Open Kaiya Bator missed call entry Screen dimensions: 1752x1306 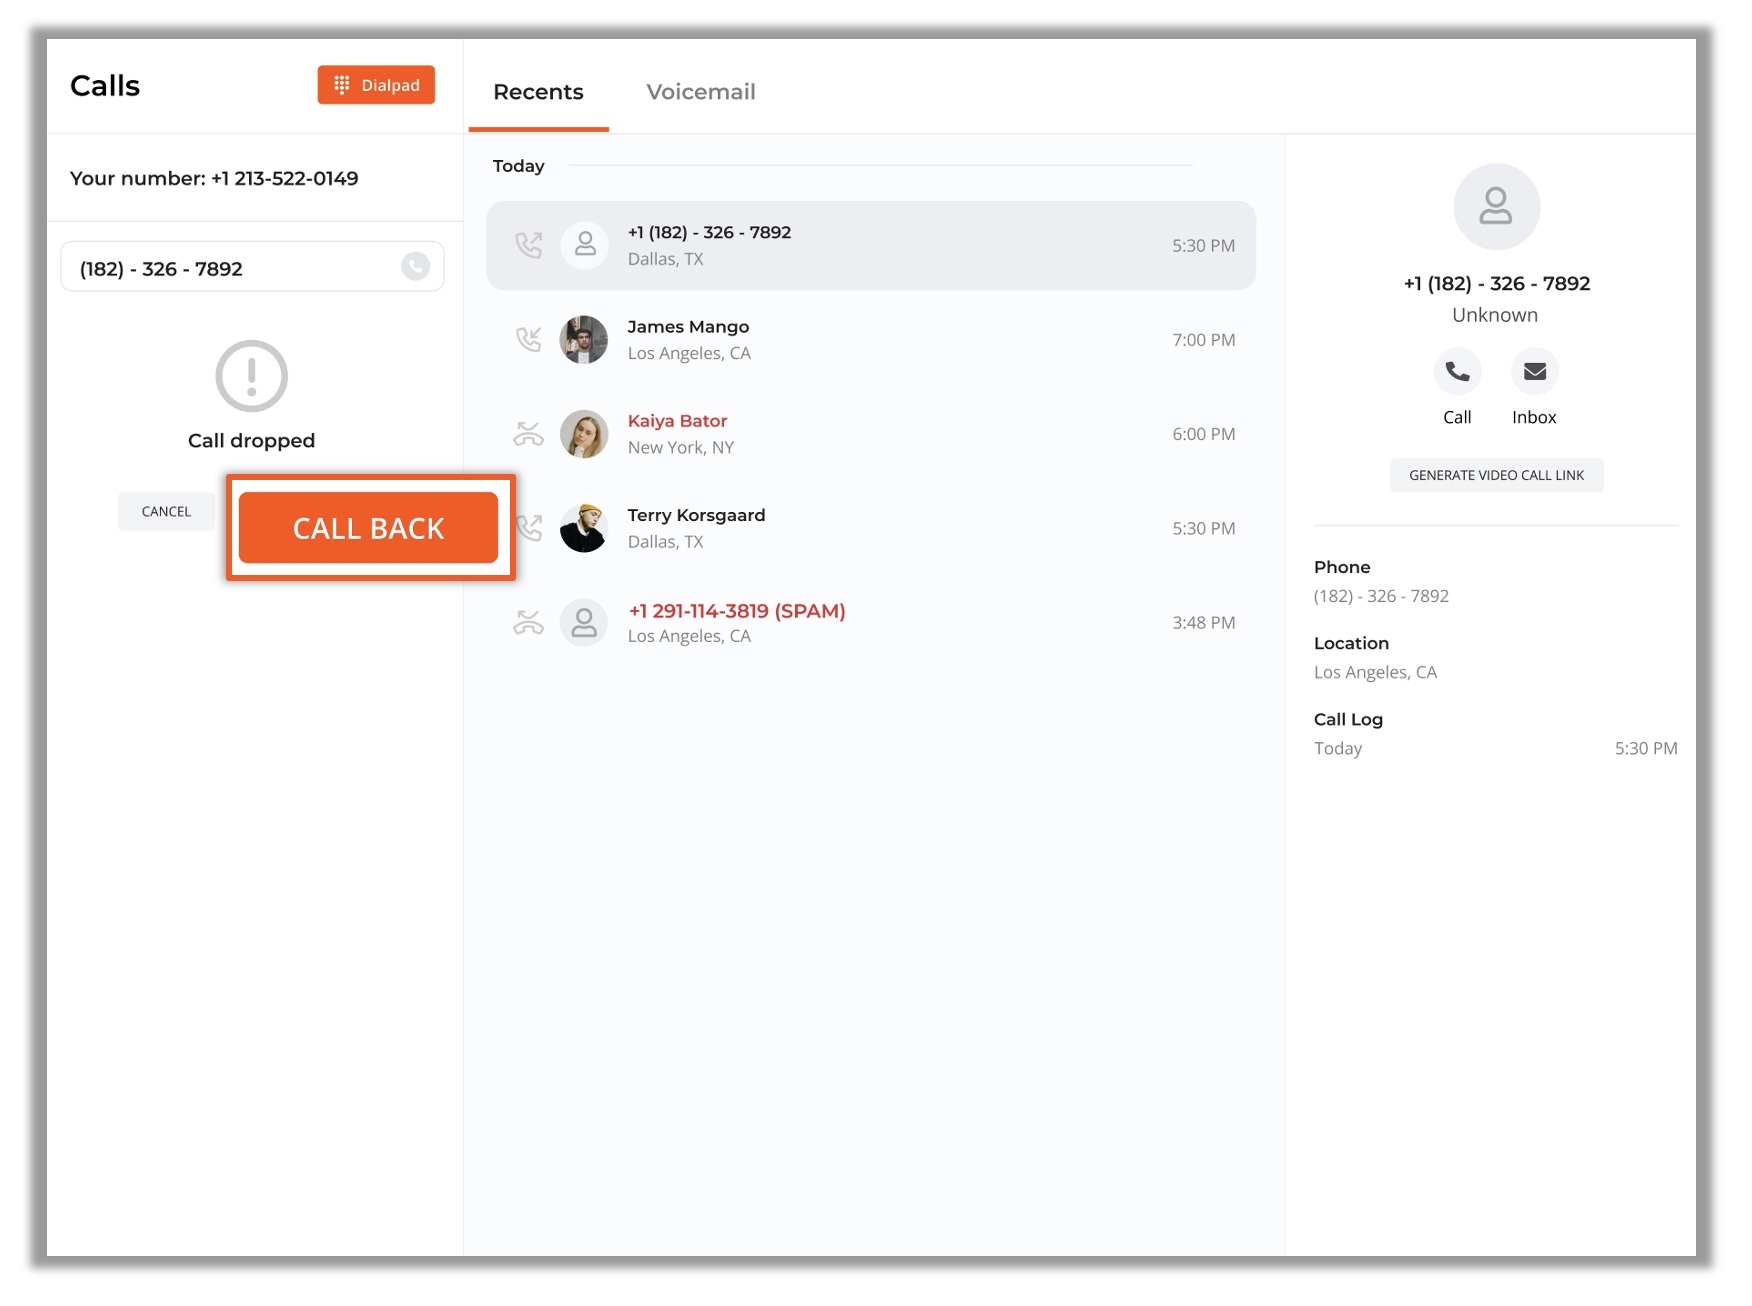[871, 434]
